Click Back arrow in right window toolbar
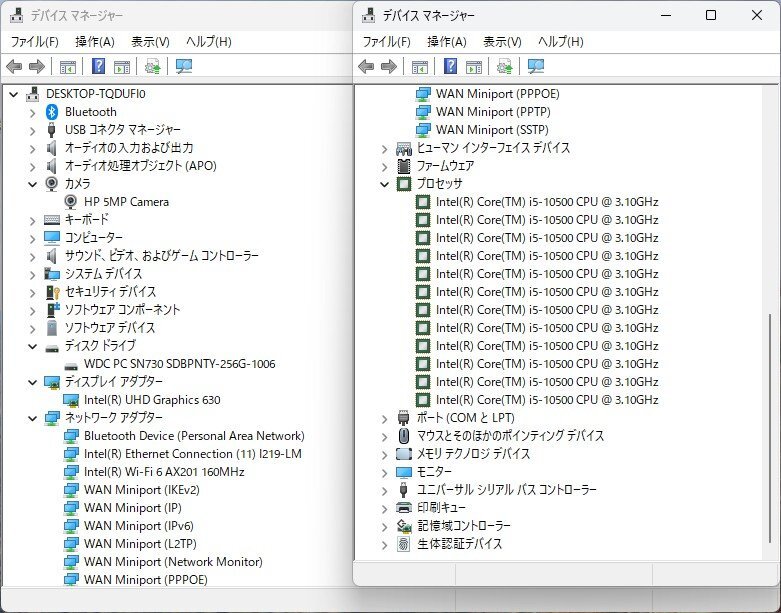The image size is (781, 613). 366,66
